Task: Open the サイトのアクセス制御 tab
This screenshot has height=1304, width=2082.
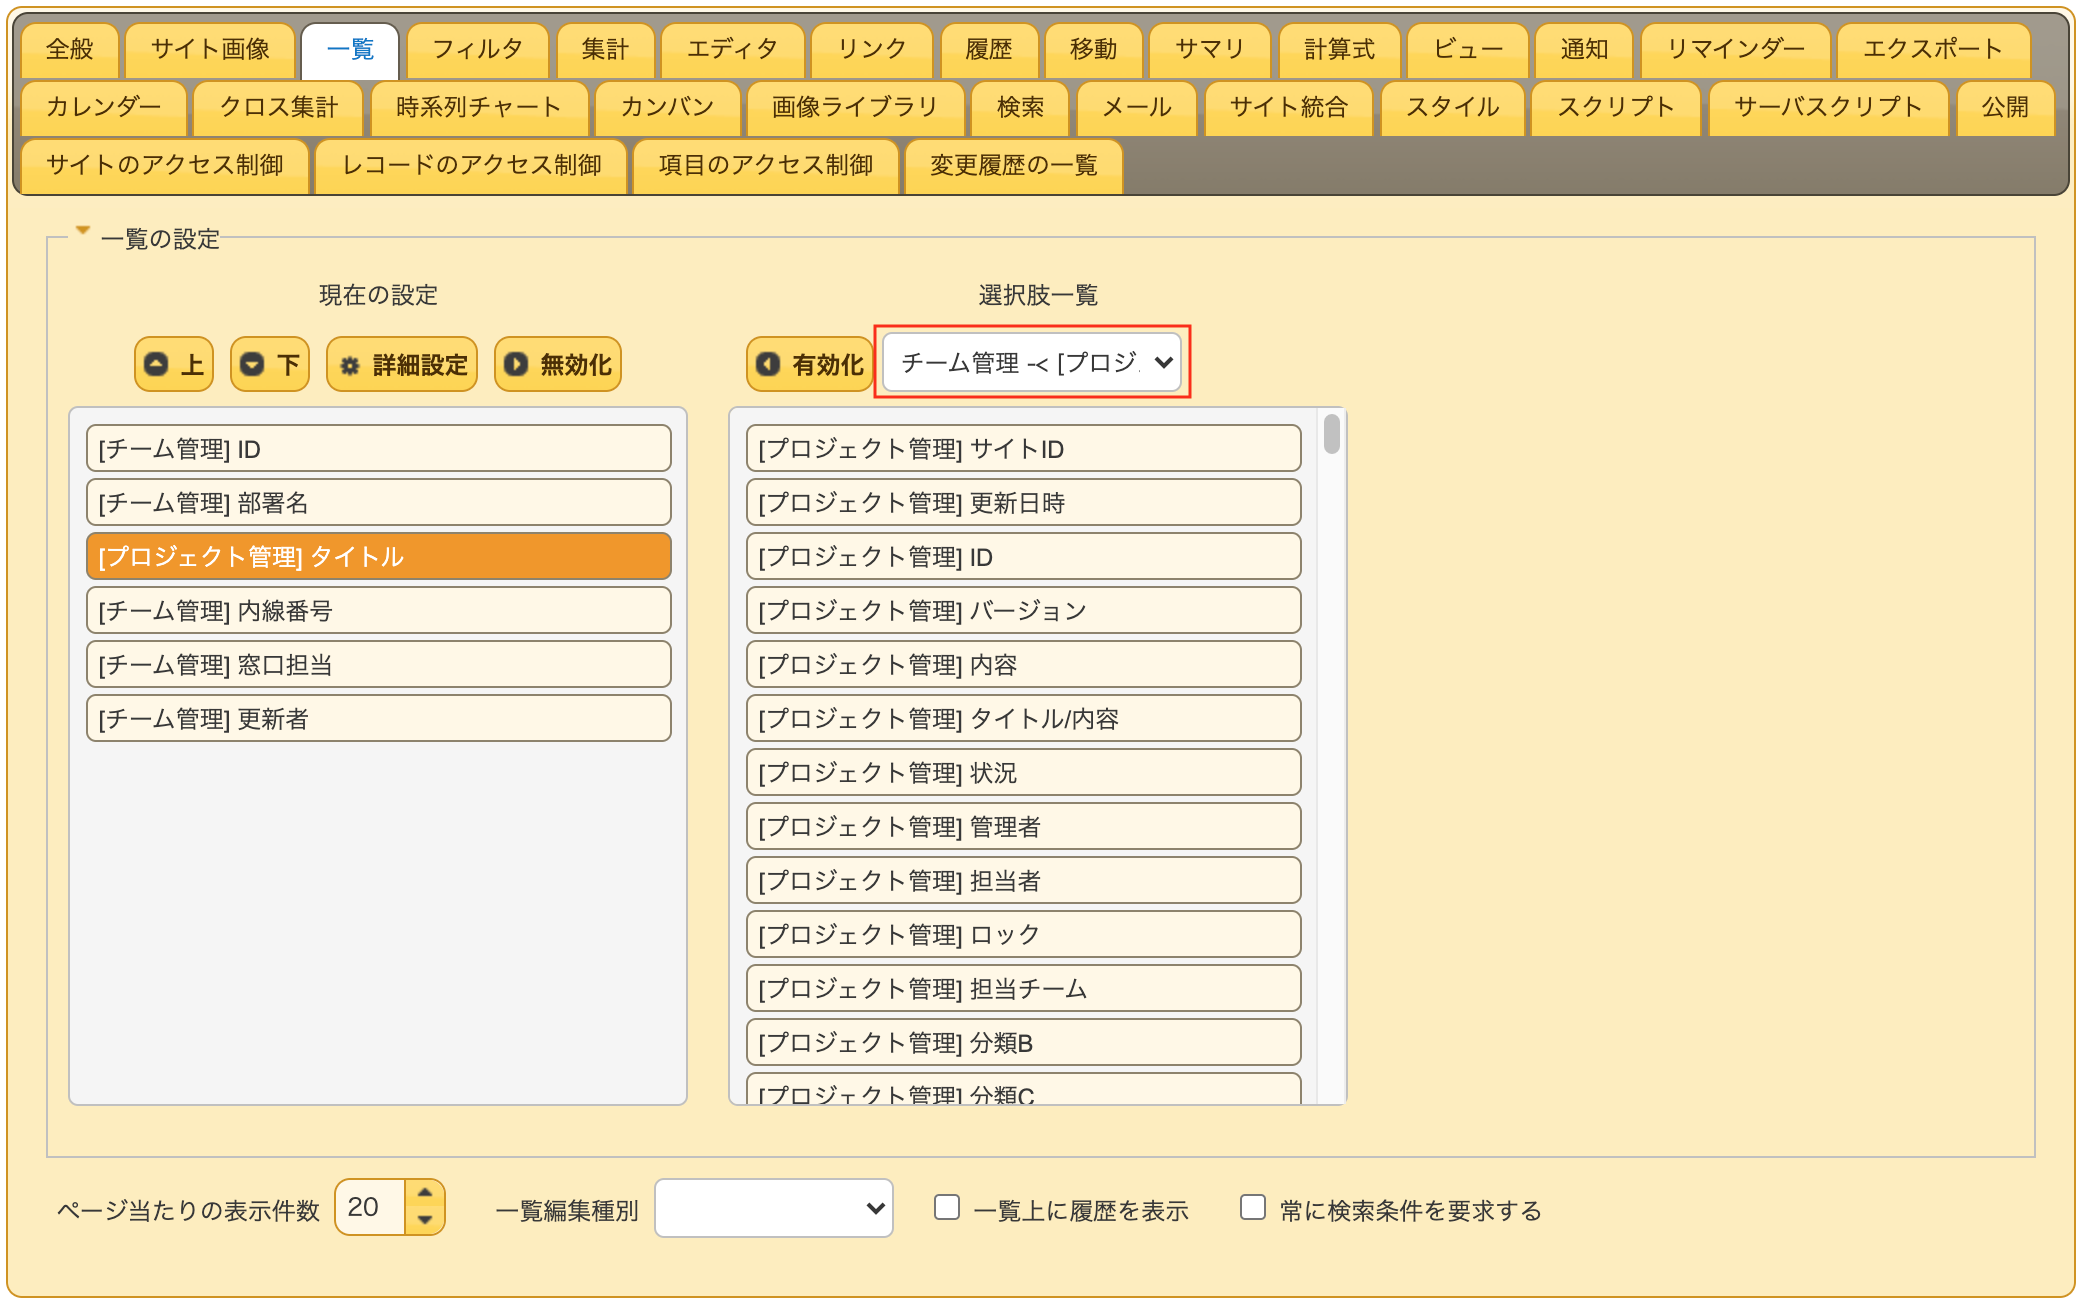Action: tap(165, 166)
